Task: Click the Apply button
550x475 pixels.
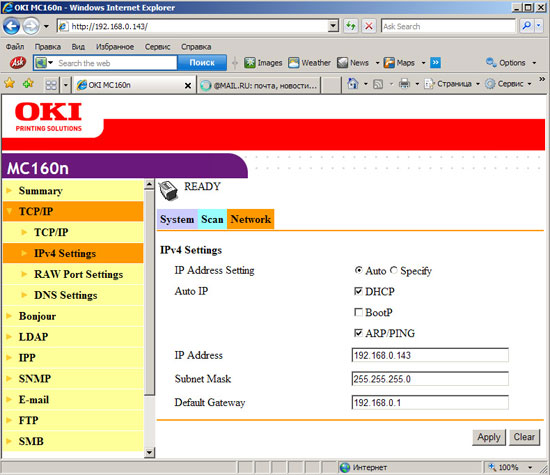Action: 489,437
